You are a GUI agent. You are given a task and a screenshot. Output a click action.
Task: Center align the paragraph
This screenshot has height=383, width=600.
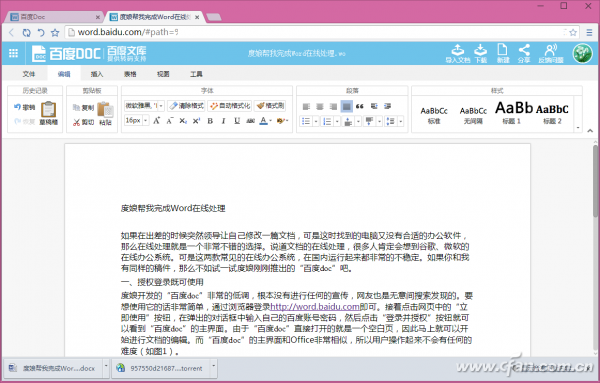pyautogui.click(x=320, y=106)
